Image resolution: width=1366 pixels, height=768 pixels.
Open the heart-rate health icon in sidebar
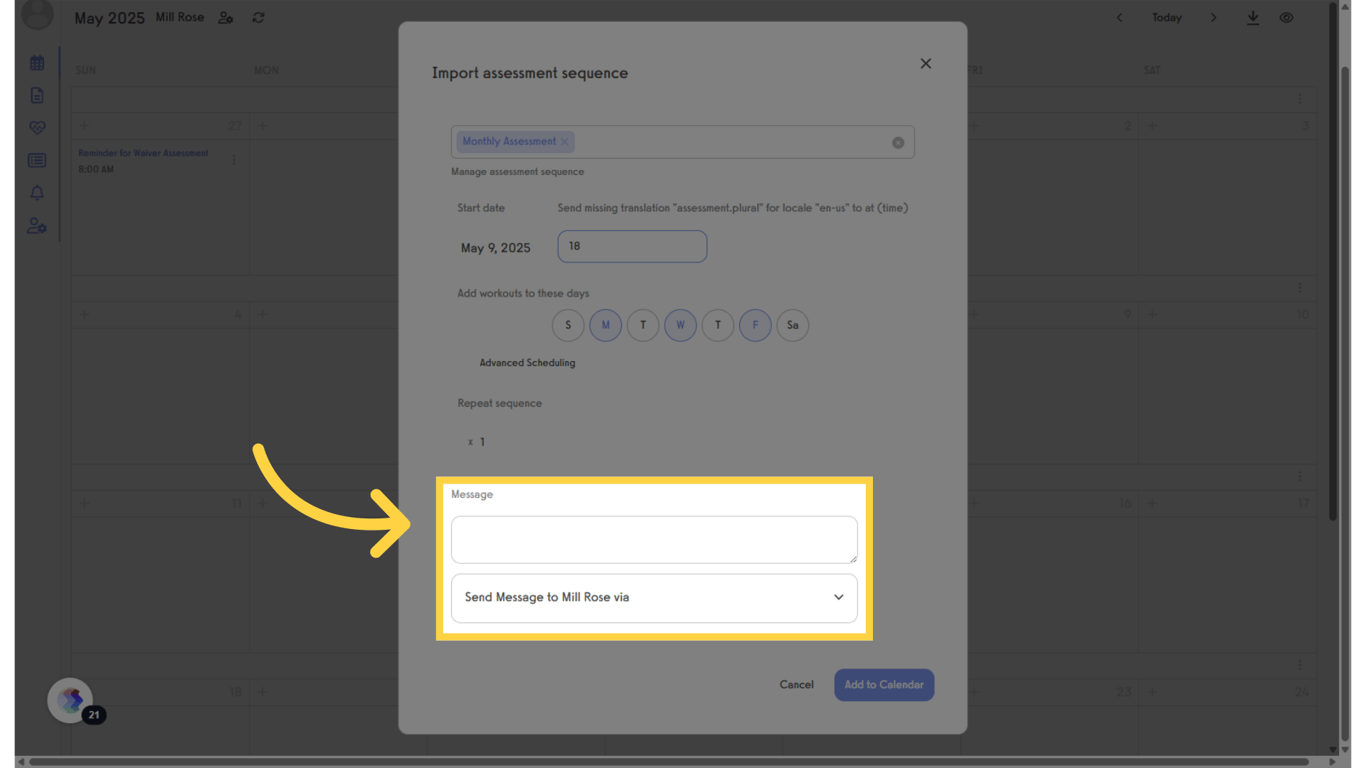[x=36, y=127]
